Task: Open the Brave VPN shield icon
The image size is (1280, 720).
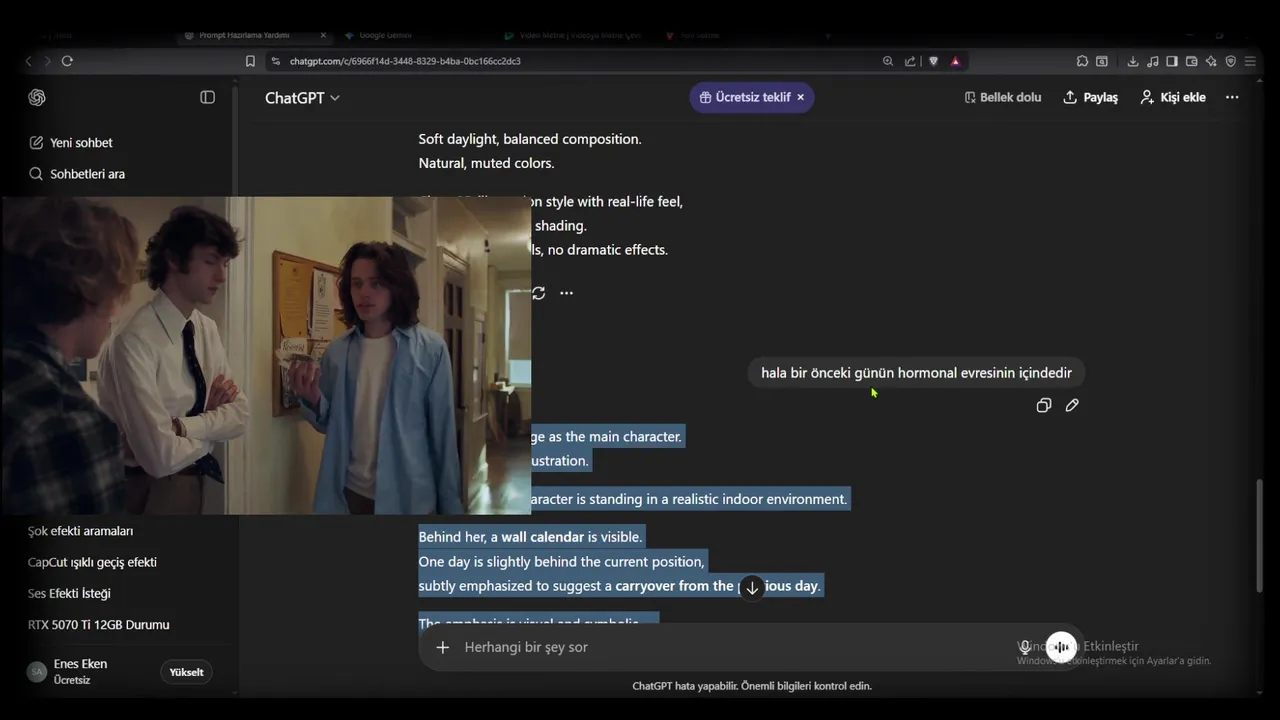Action: click(1231, 61)
